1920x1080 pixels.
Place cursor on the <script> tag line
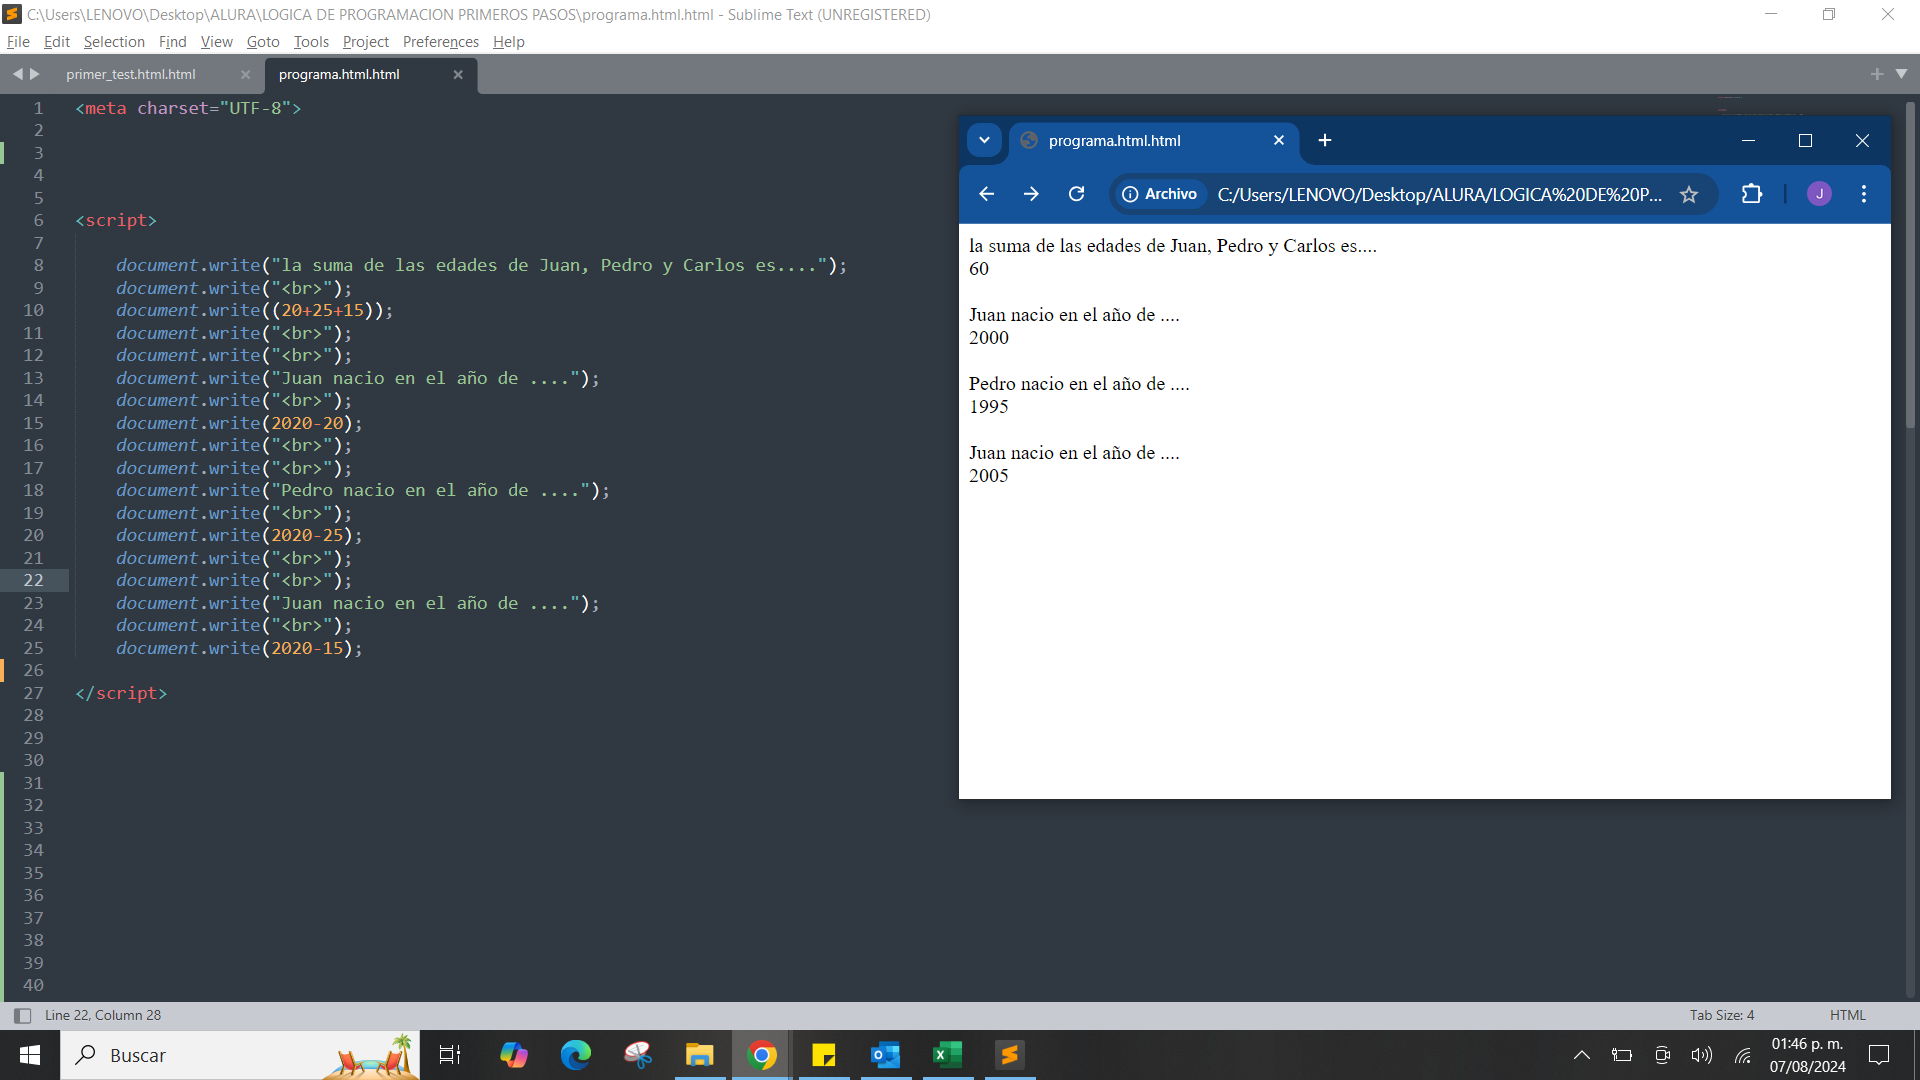click(x=116, y=220)
